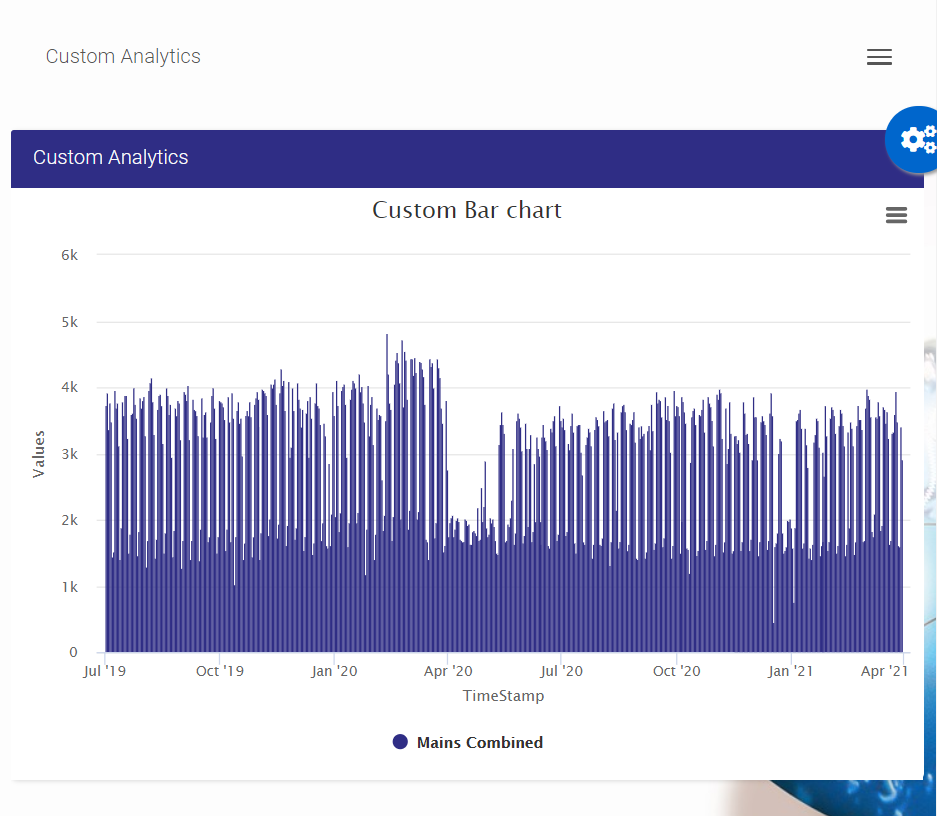Click the 6k y-axis tick label
Image resolution: width=937 pixels, height=816 pixels.
[x=69, y=255]
